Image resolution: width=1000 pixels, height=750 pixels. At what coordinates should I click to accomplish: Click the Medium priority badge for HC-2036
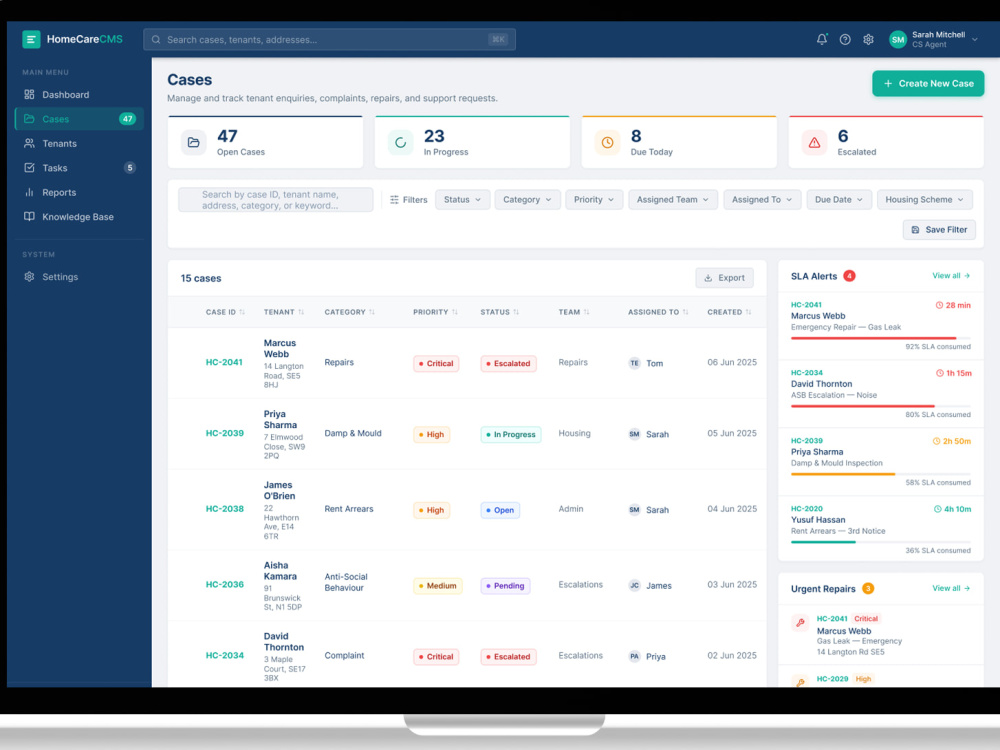point(438,585)
